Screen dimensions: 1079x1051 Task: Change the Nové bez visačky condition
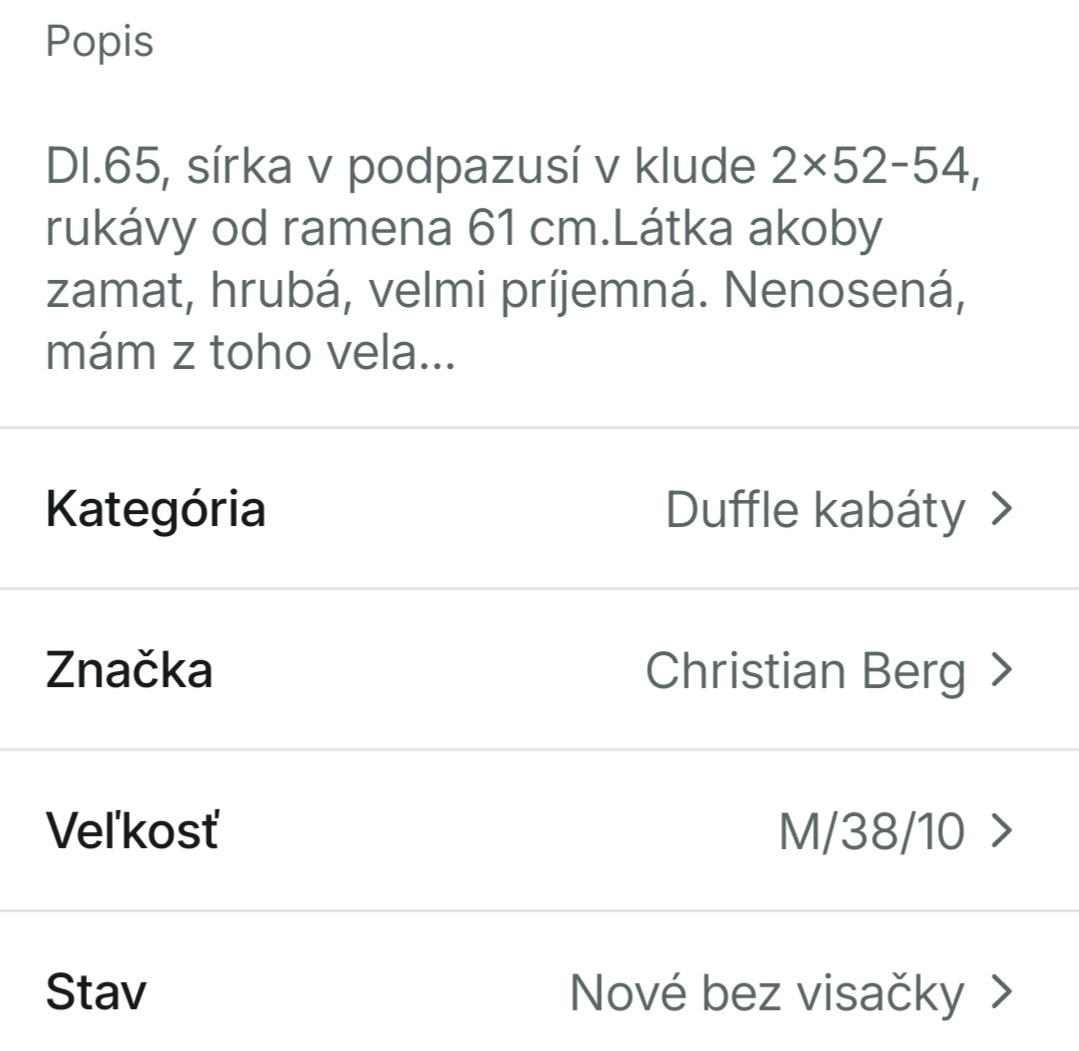point(767,993)
